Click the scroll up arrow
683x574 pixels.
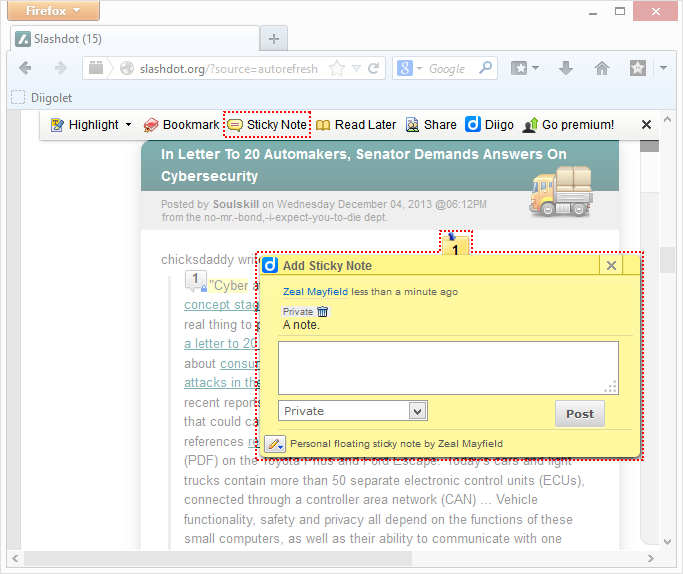click(x=667, y=119)
